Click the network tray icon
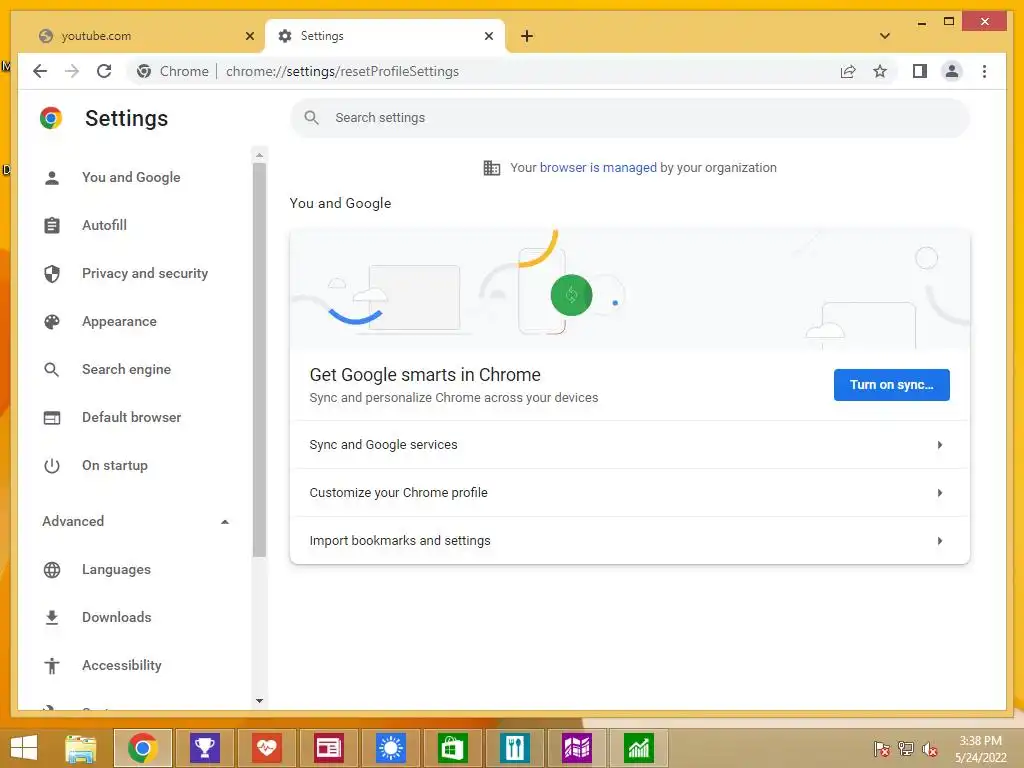Image resolution: width=1024 pixels, height=768 pixels. pyautogui.click(x=906, y=749)
